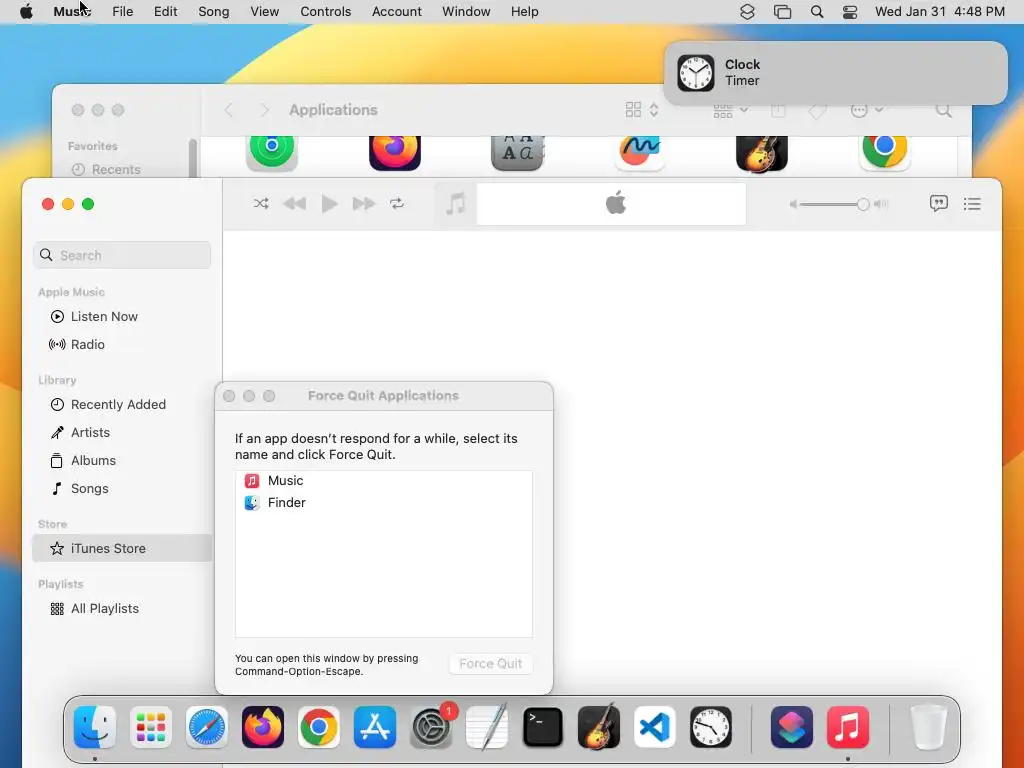
Task: Launch Google Chrome from the Dock
Action: (x=319, y=727)
